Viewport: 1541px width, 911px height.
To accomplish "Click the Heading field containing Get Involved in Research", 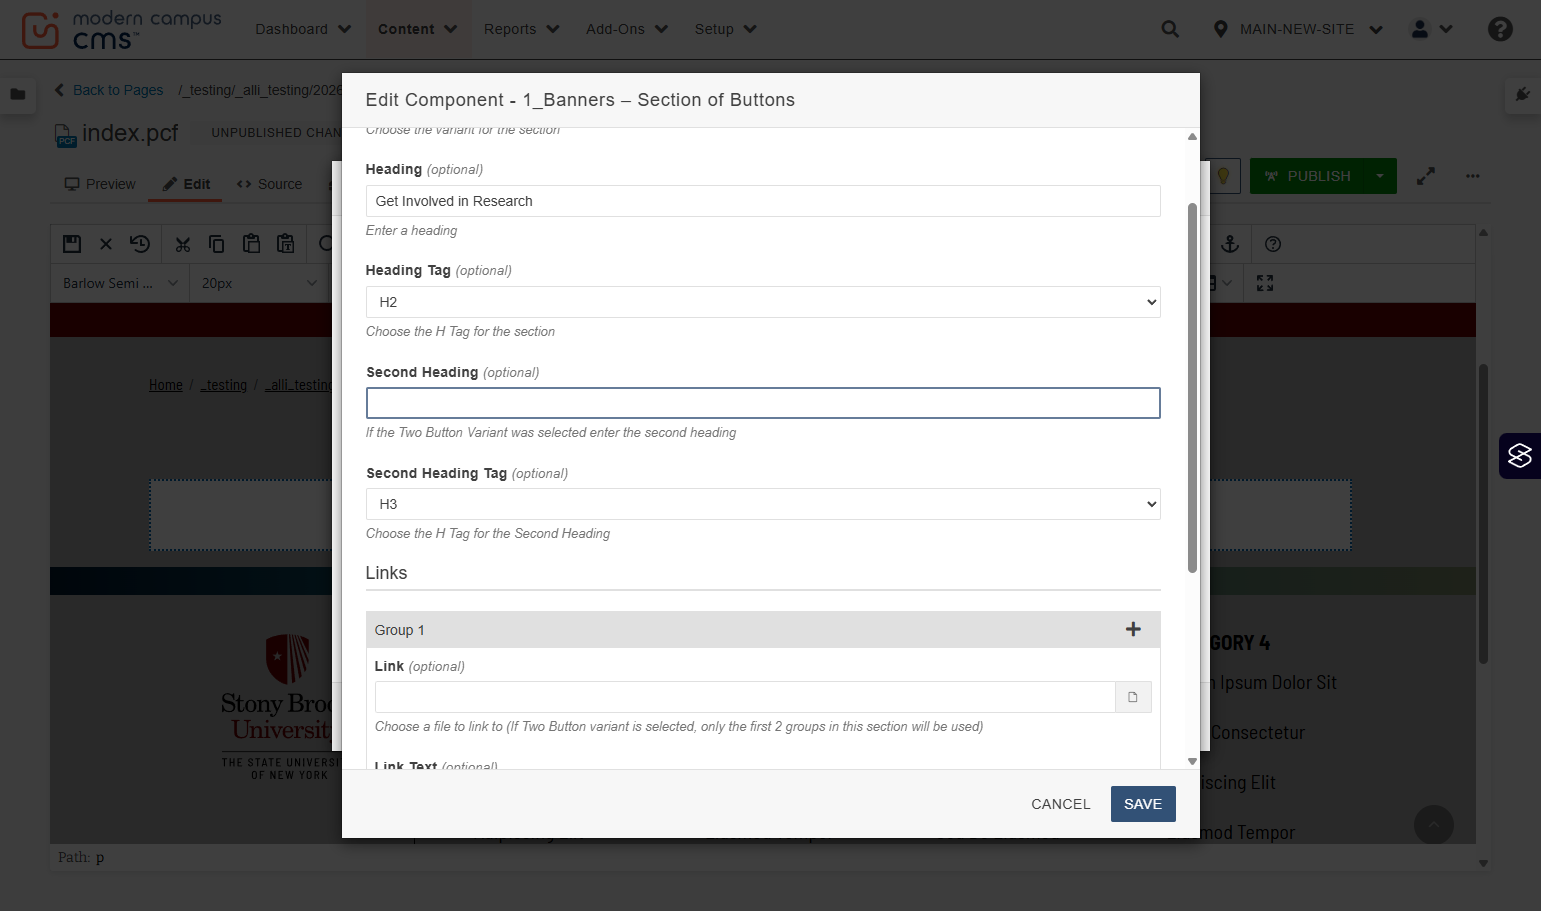I will 763,201.
